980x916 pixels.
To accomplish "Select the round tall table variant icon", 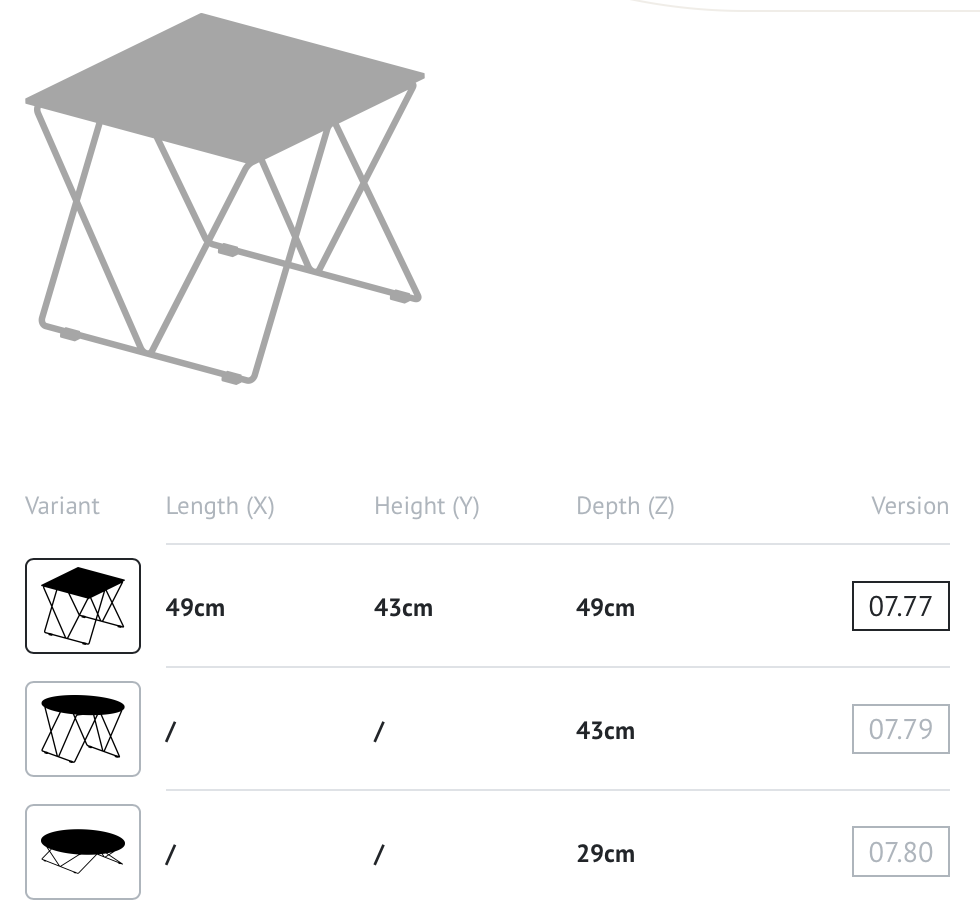I will (x=83, y=729).
